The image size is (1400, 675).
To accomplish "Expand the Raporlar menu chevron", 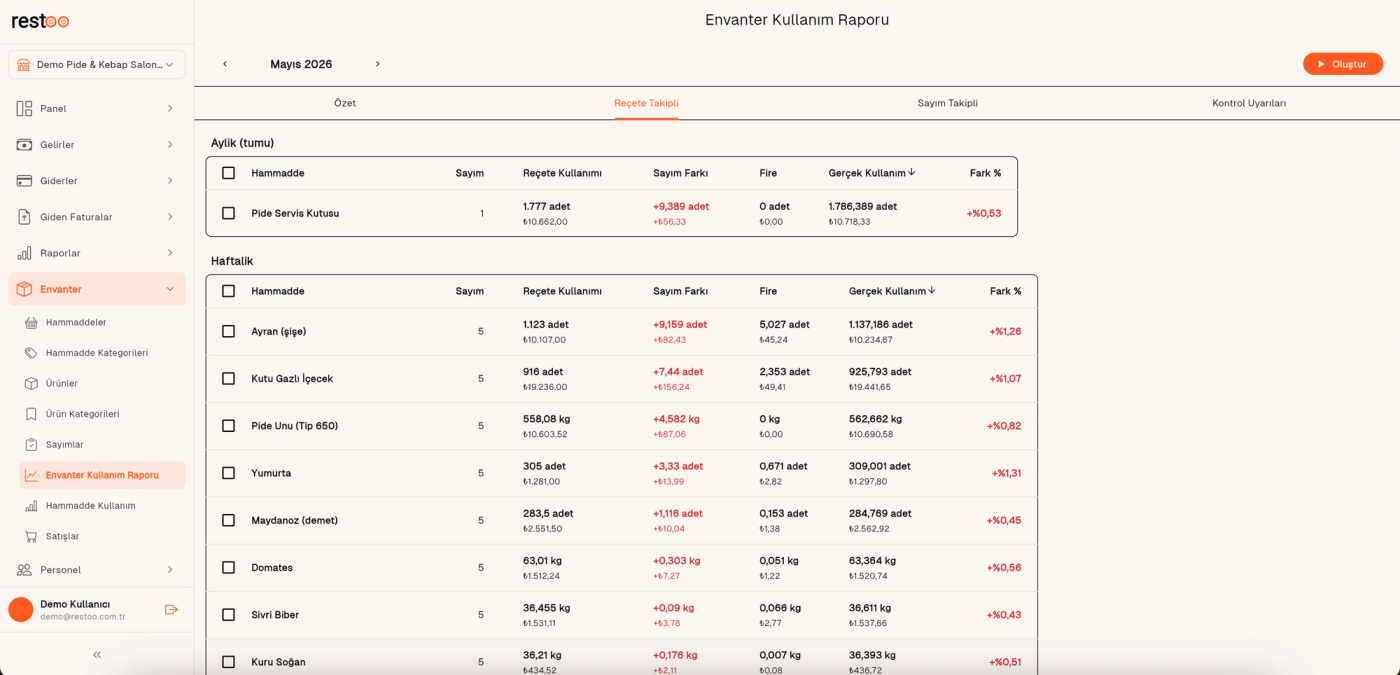I will point(170,253).
